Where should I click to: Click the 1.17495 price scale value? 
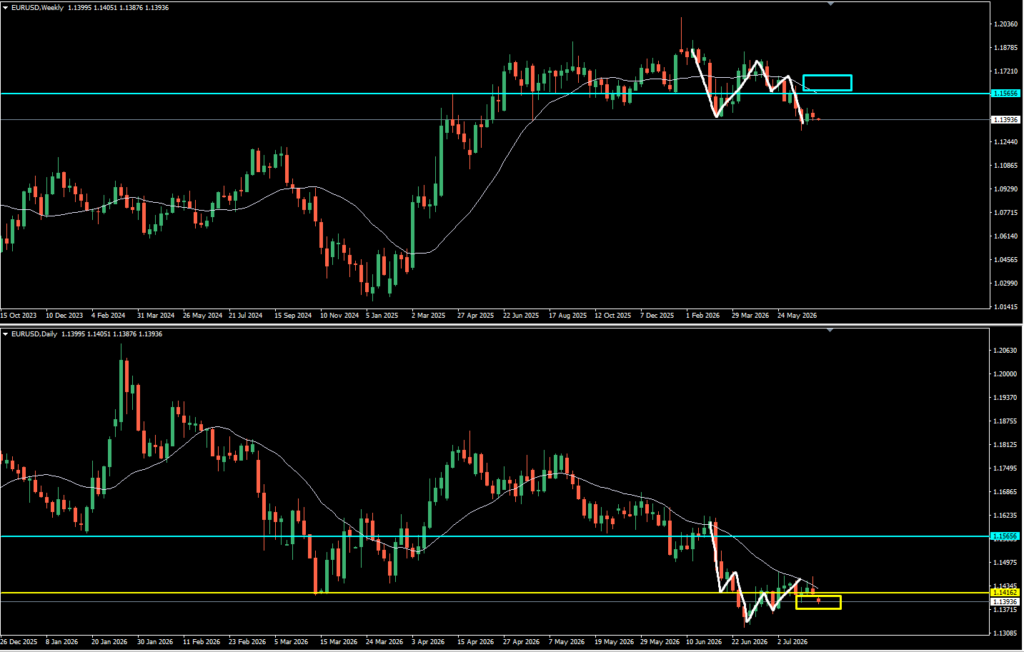[1006, 468]
